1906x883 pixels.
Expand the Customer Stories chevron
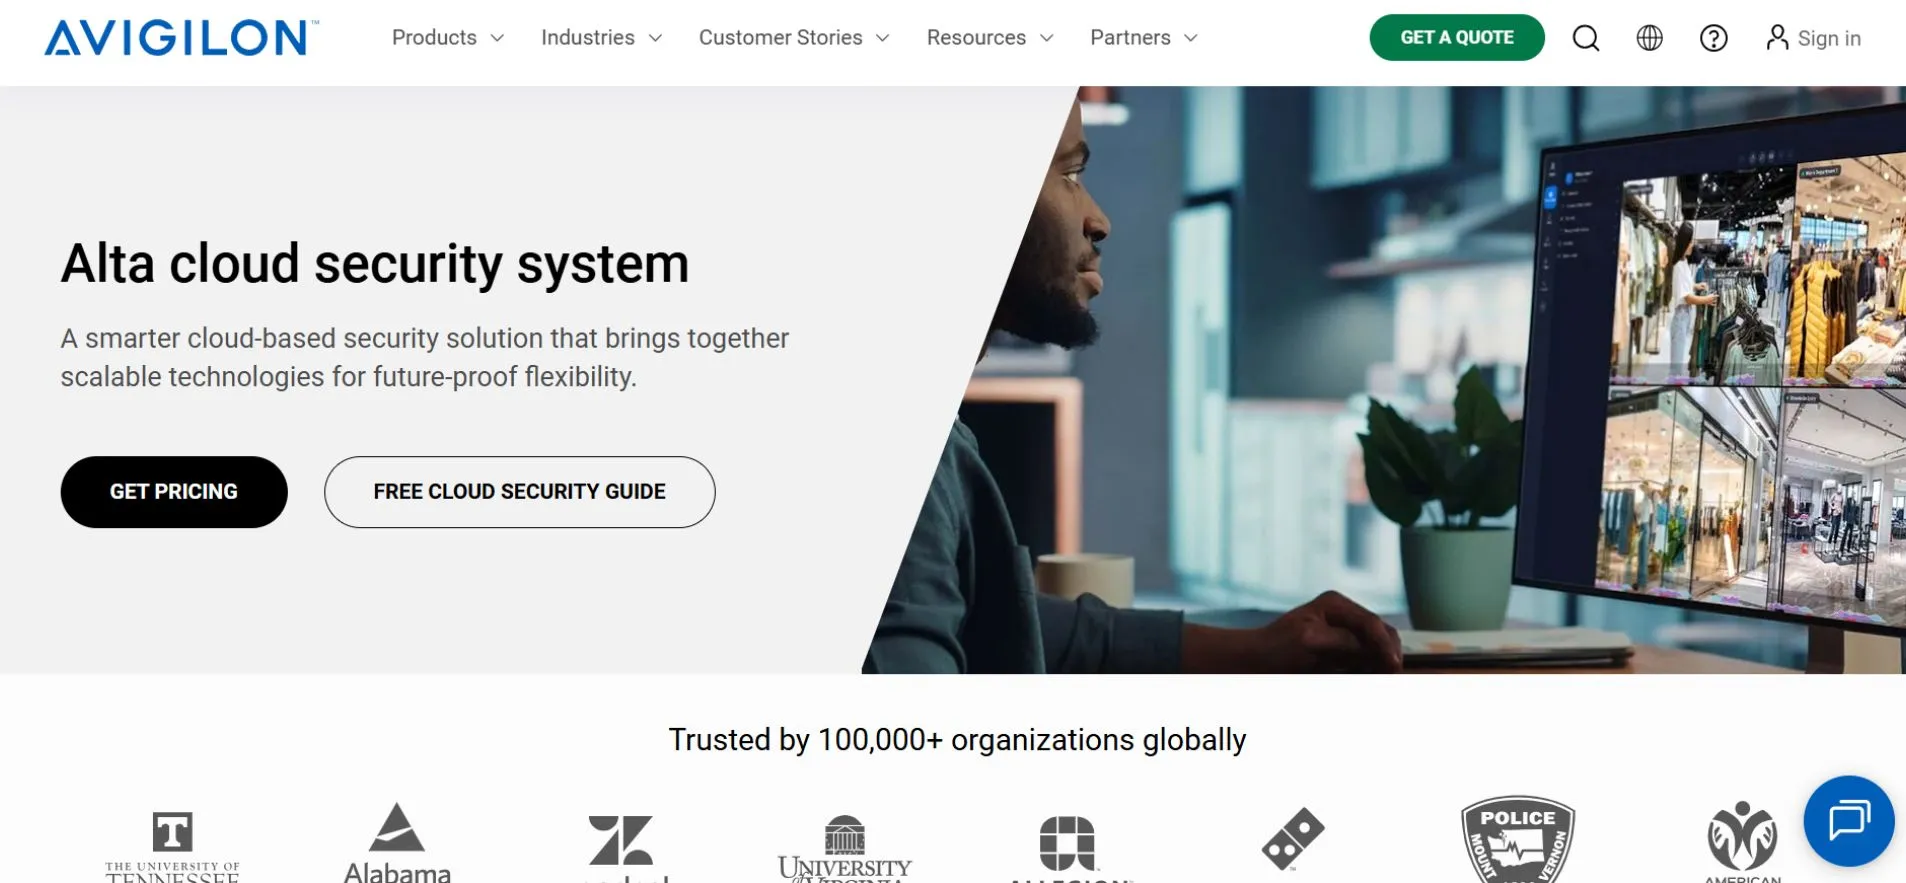[883, 38]
